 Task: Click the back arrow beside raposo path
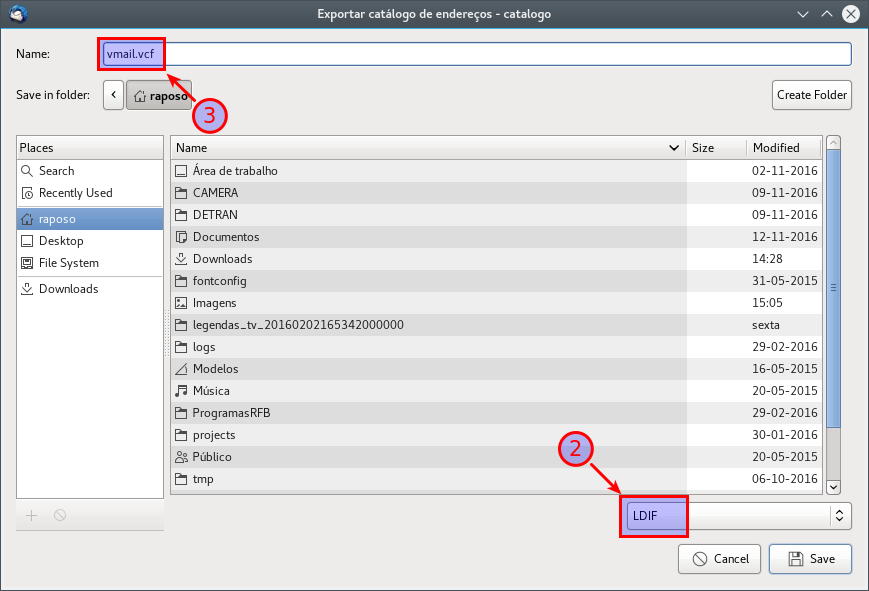pos(113,95)
